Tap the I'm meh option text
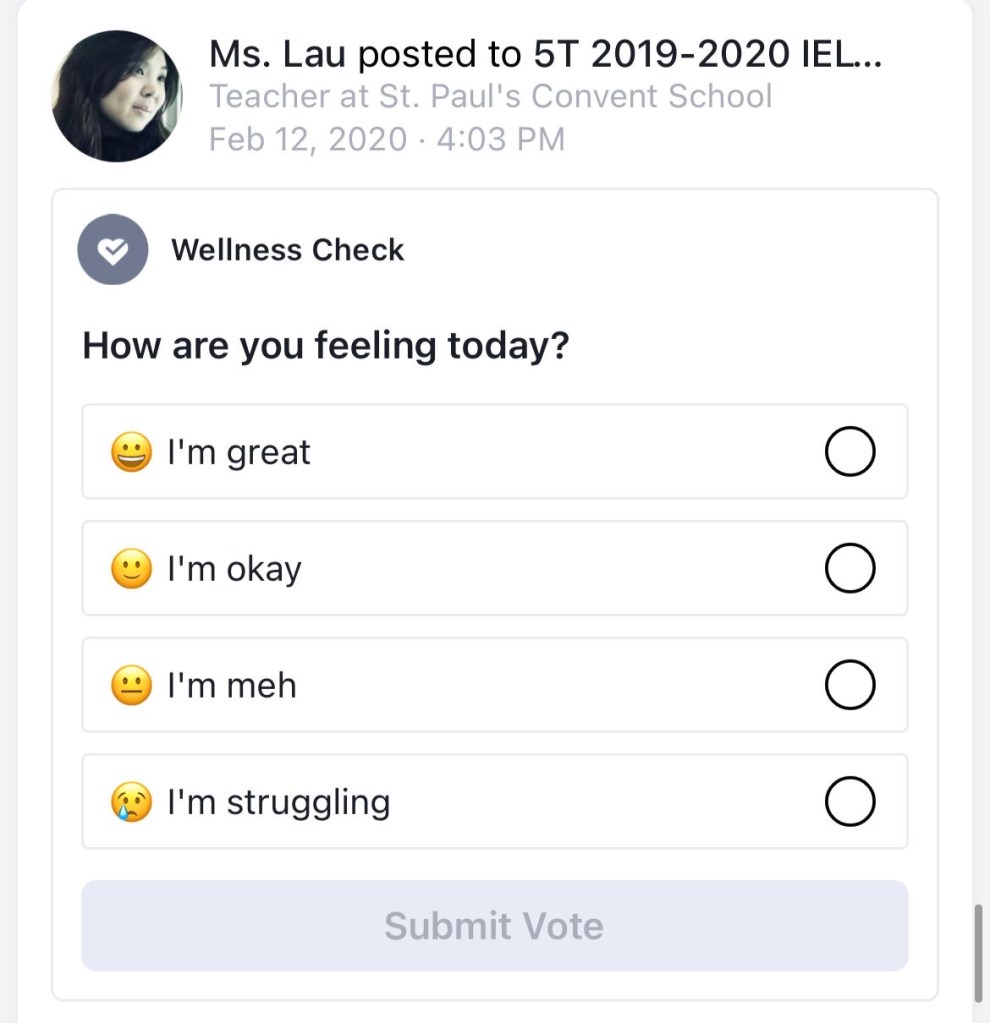This screenshot has width=990, height=1023. click(232, 686)
